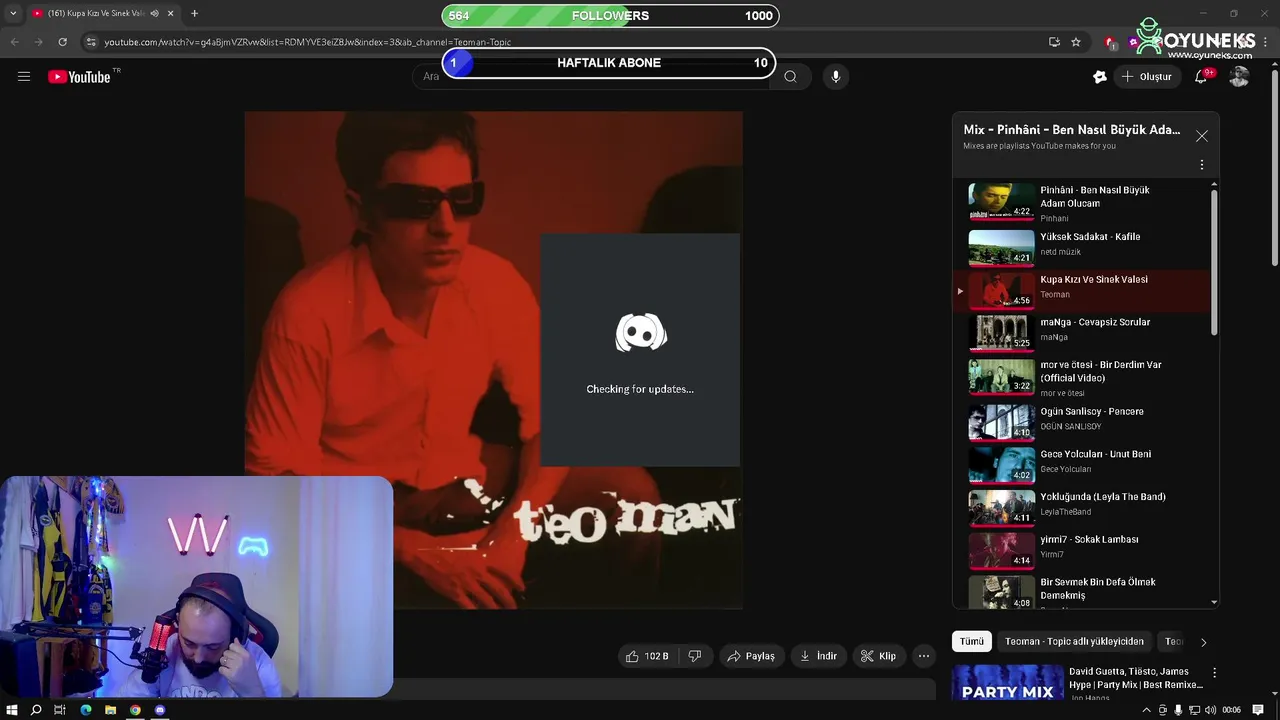Start voice search with the microphone icon
The image size is (1280, 720).
click(x=836, y=77)
